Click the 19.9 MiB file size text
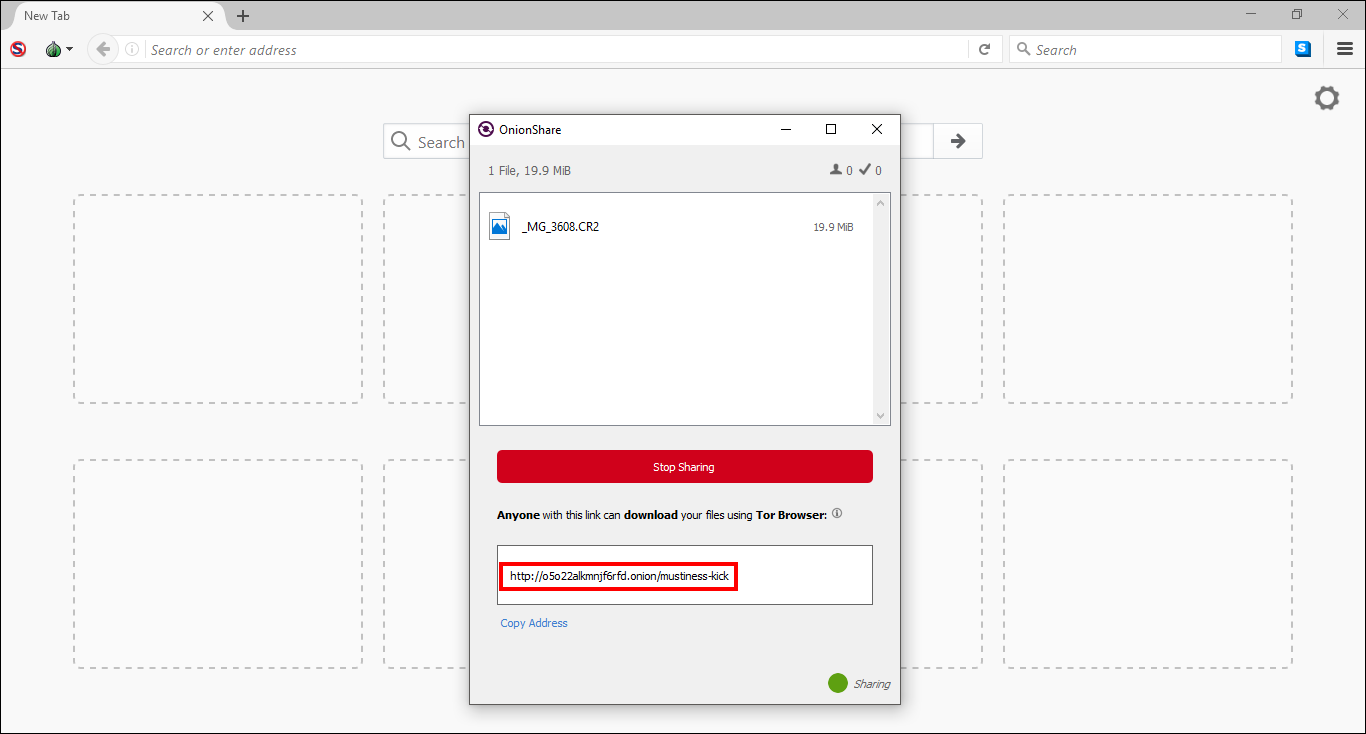 (833, 227)
